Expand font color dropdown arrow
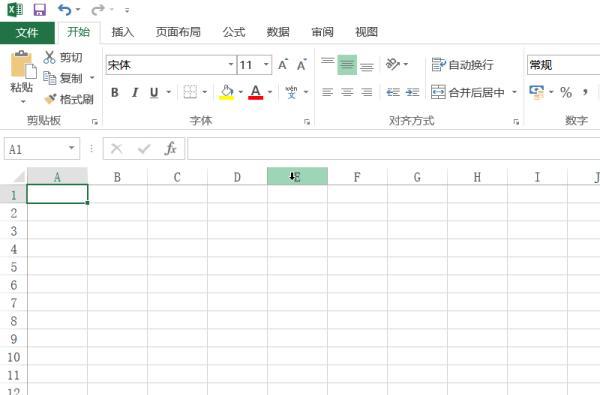Screen dimensions: 600x395 [270, 92]
